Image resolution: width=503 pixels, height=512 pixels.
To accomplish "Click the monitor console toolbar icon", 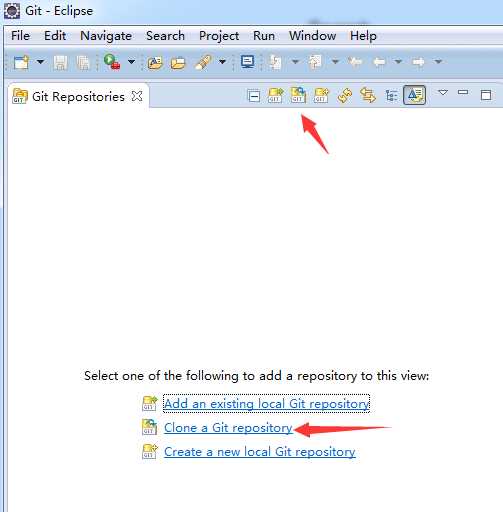I will (248, 62).
